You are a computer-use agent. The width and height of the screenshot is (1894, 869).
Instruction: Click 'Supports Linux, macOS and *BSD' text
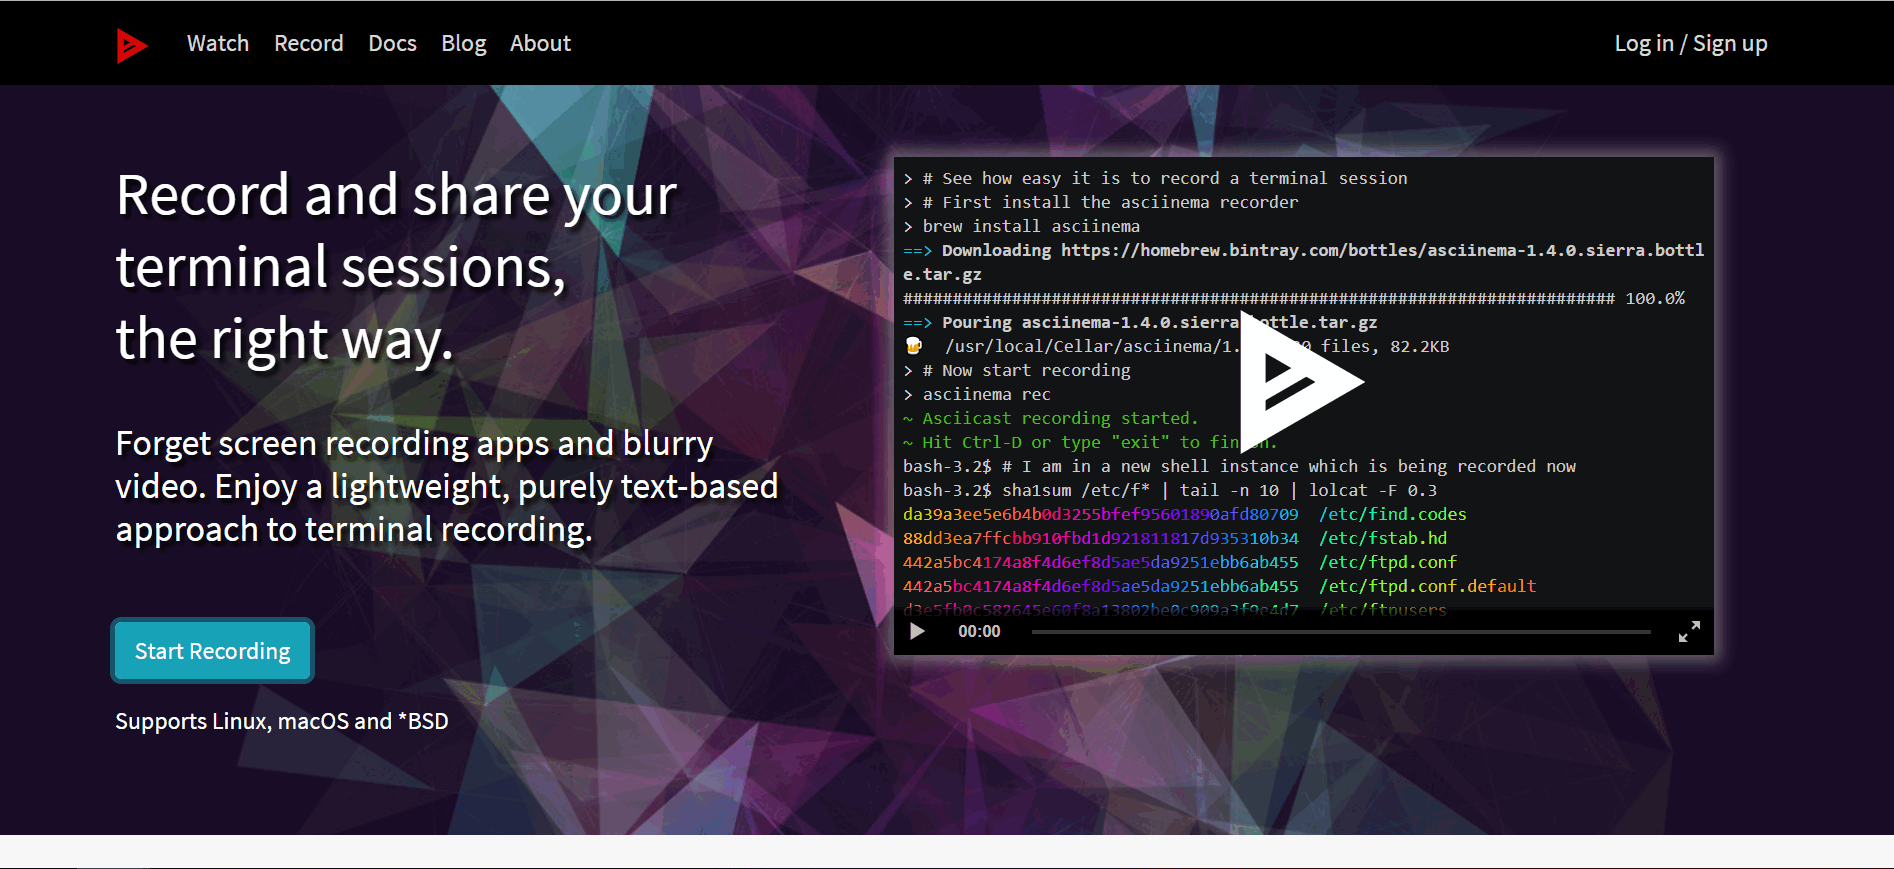click(x=282, y=721)
